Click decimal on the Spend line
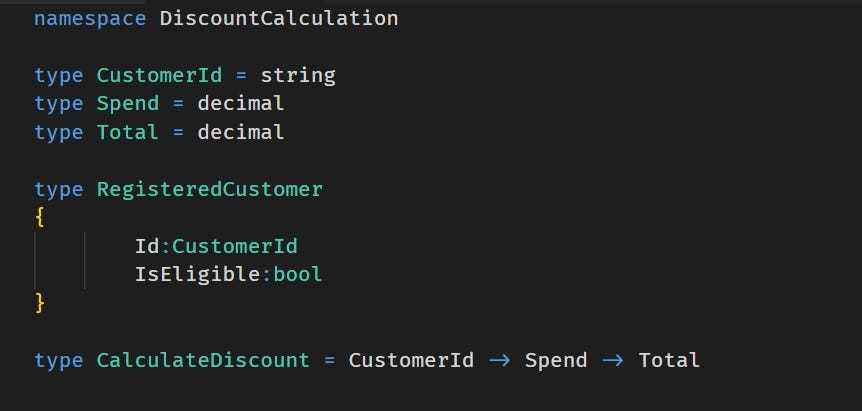The image size is (862, 411). [241, 104]
